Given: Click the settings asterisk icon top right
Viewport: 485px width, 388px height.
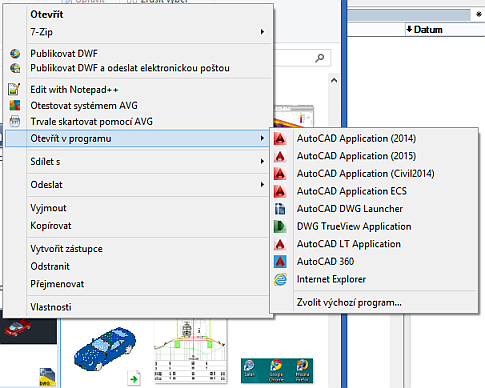Looking at the screenshot, I should (x=479, y=14).
